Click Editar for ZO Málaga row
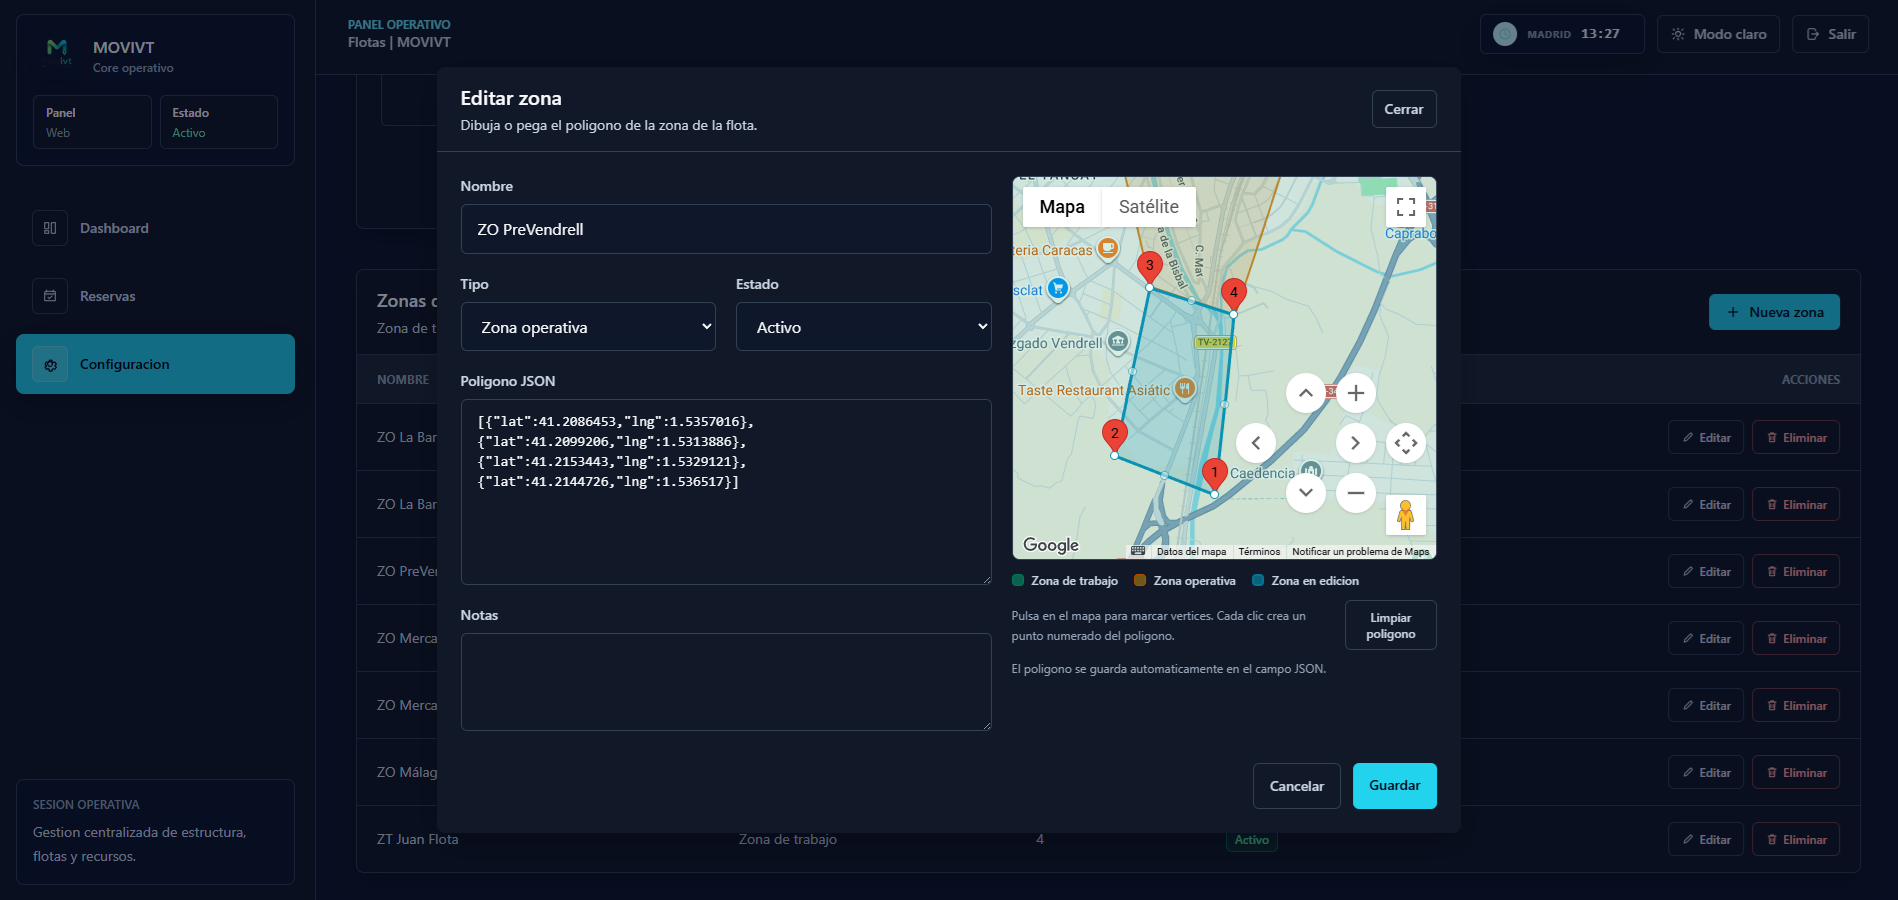Screen dimensions: 1898x900 (1706, 773)
